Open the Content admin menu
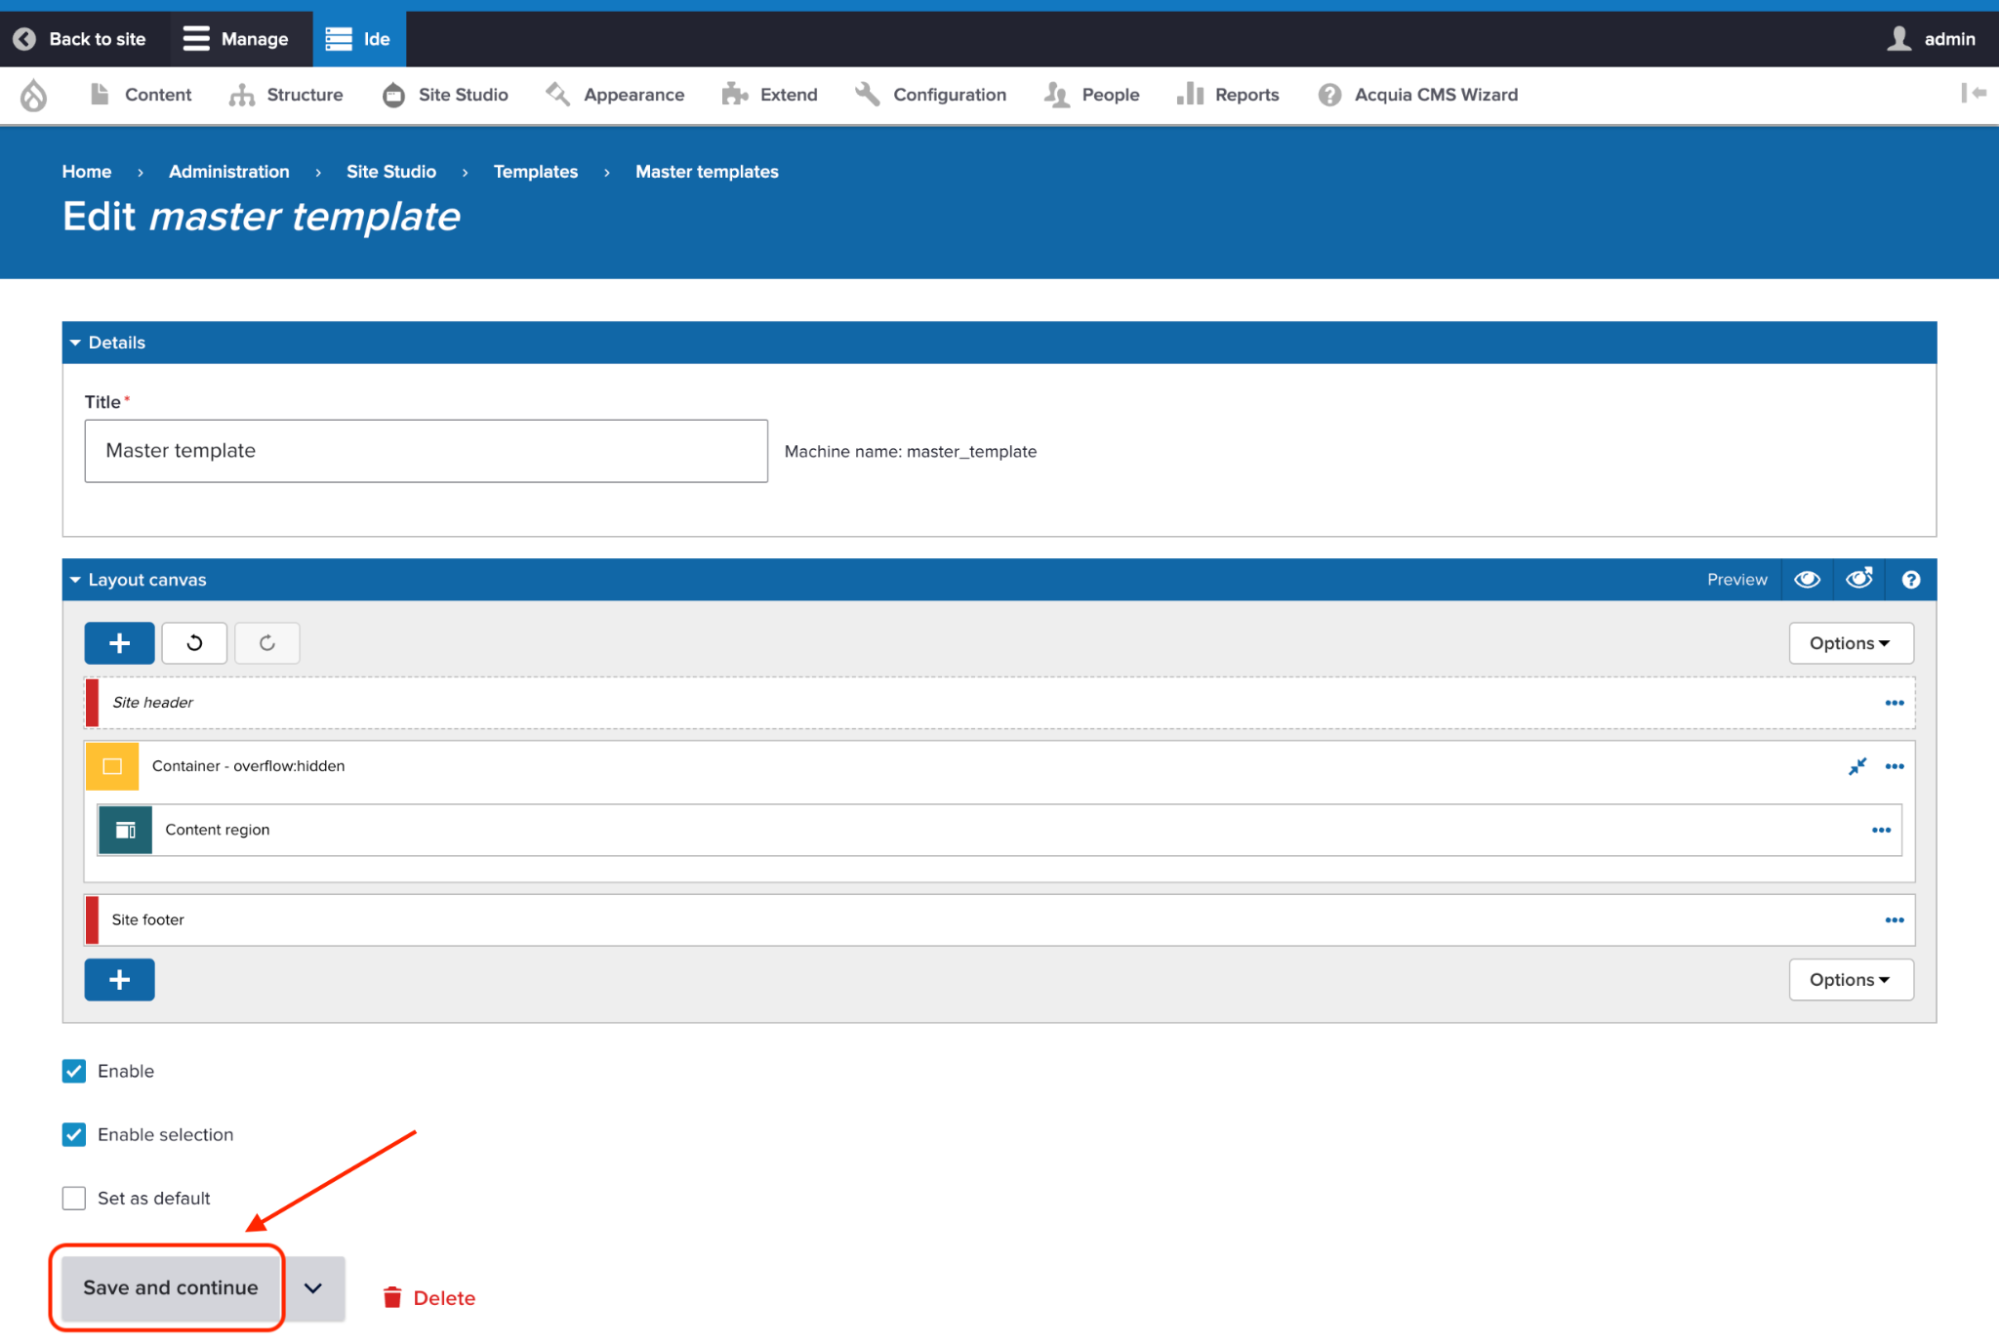This screenshot has width=1999, height=1335. 141,95
